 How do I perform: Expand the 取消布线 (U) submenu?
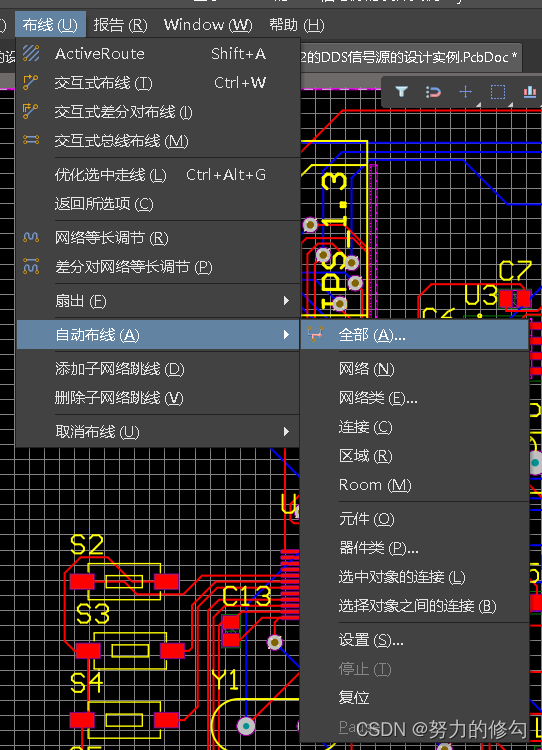(x=158, y=432)
